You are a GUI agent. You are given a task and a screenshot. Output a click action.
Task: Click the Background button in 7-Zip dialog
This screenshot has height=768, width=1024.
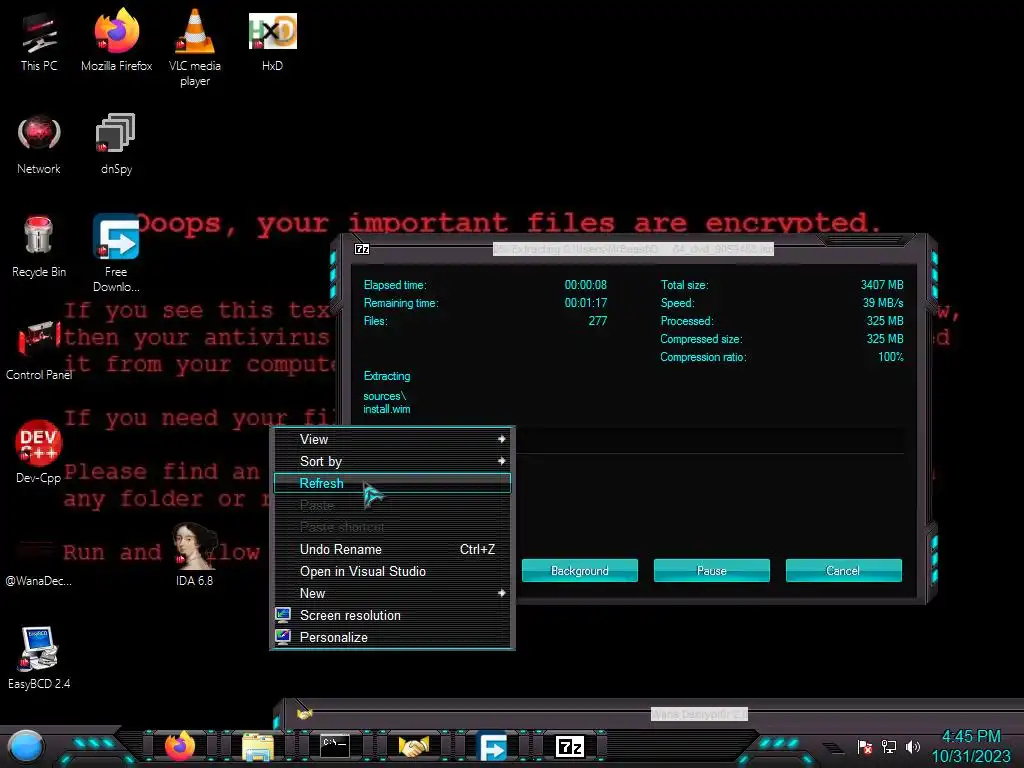[580, 571]
